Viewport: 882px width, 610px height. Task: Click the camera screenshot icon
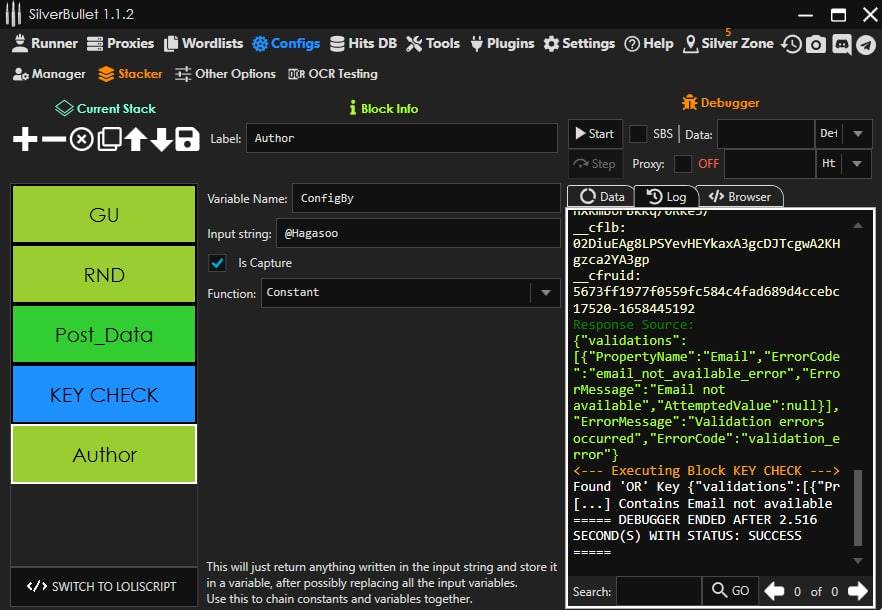tap(816, 44)
